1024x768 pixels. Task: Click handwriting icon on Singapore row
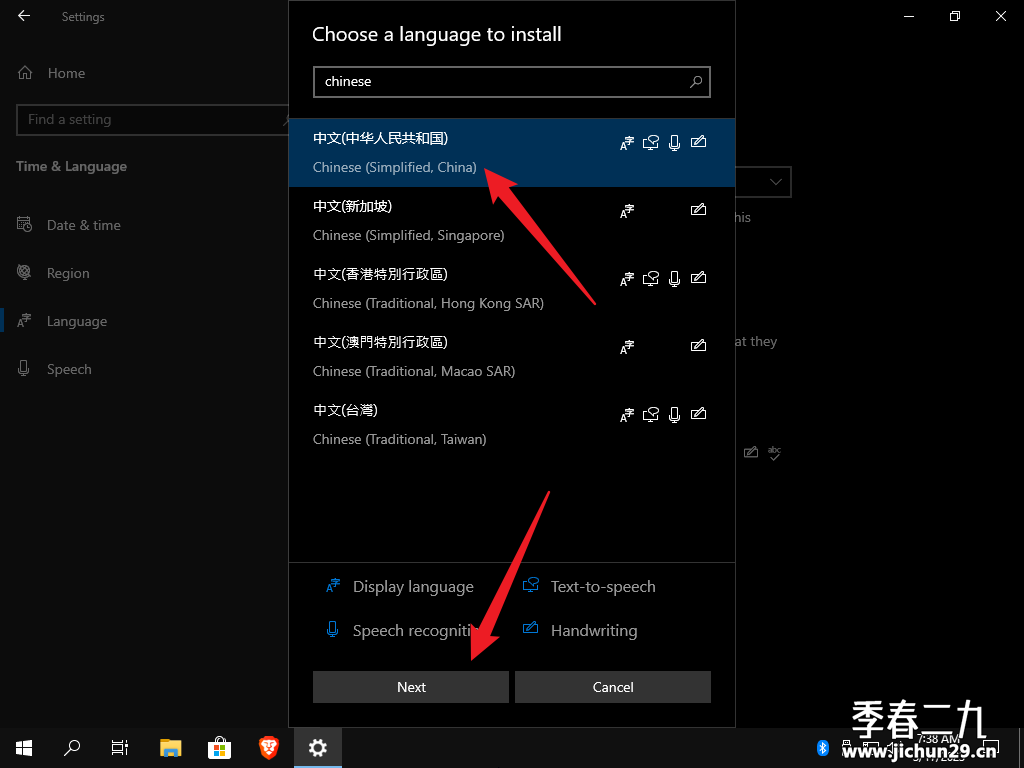tap(699, 210)
